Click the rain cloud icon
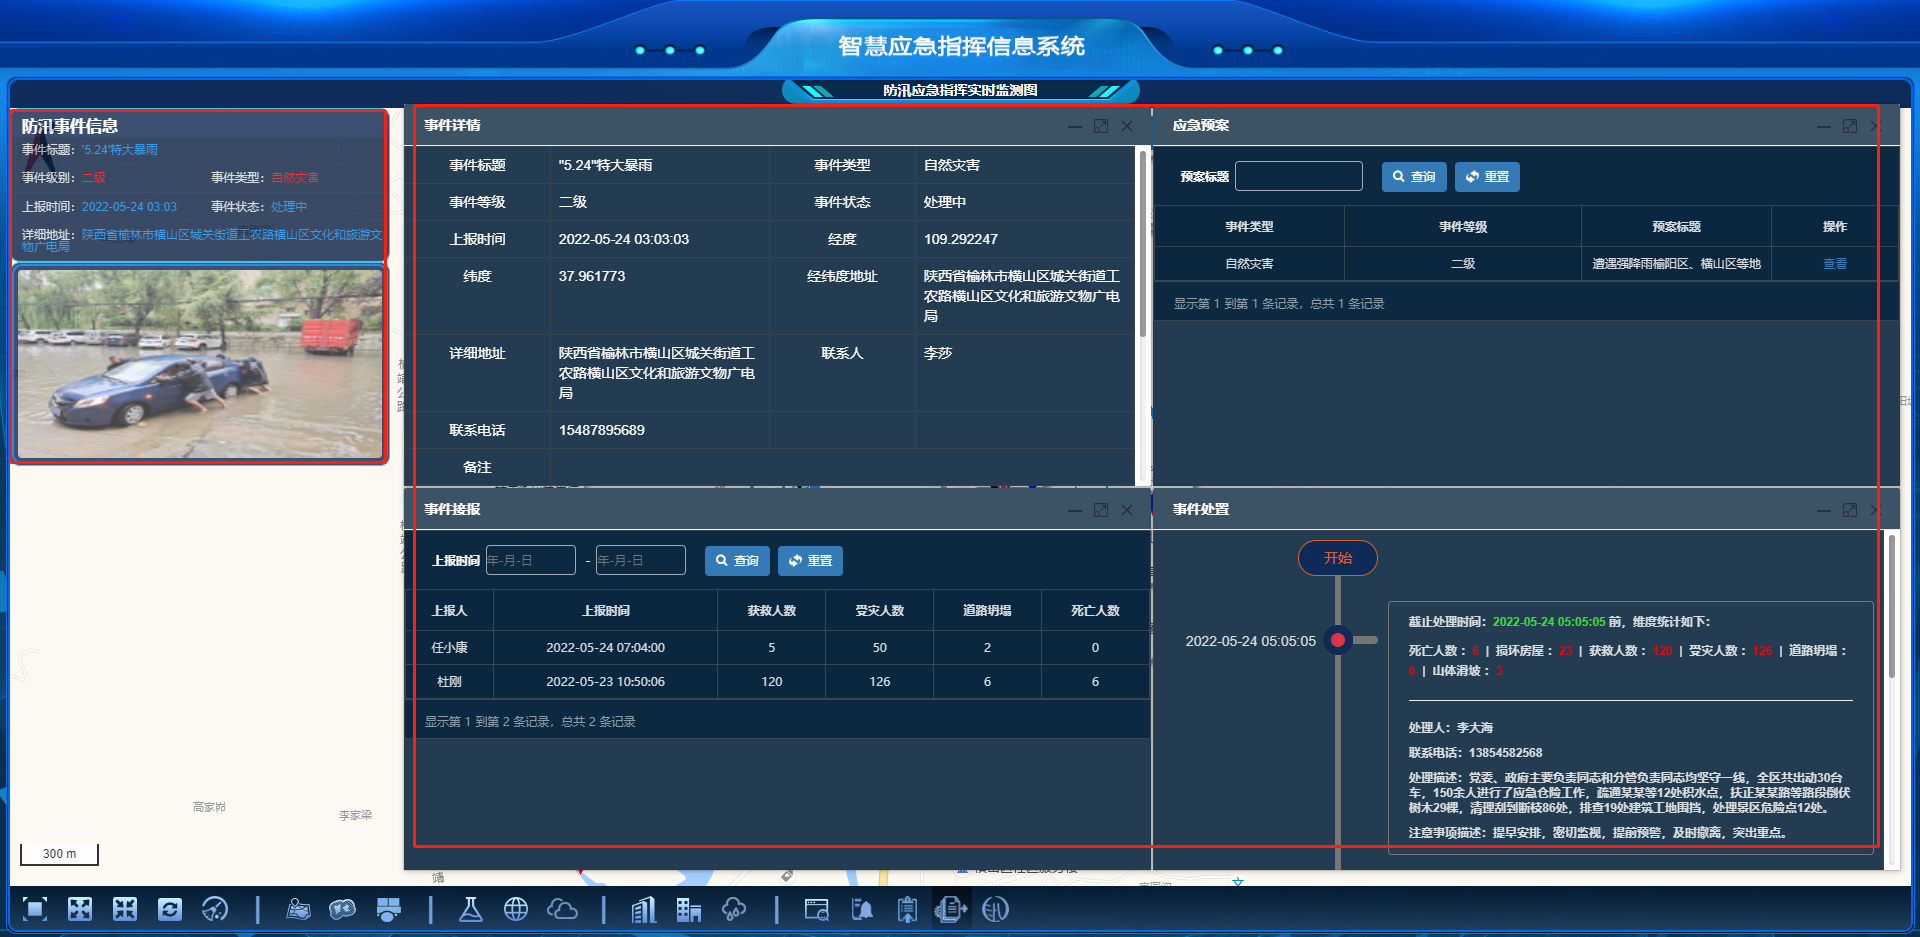The image size is (1920, 937). [x=734, y=909]
